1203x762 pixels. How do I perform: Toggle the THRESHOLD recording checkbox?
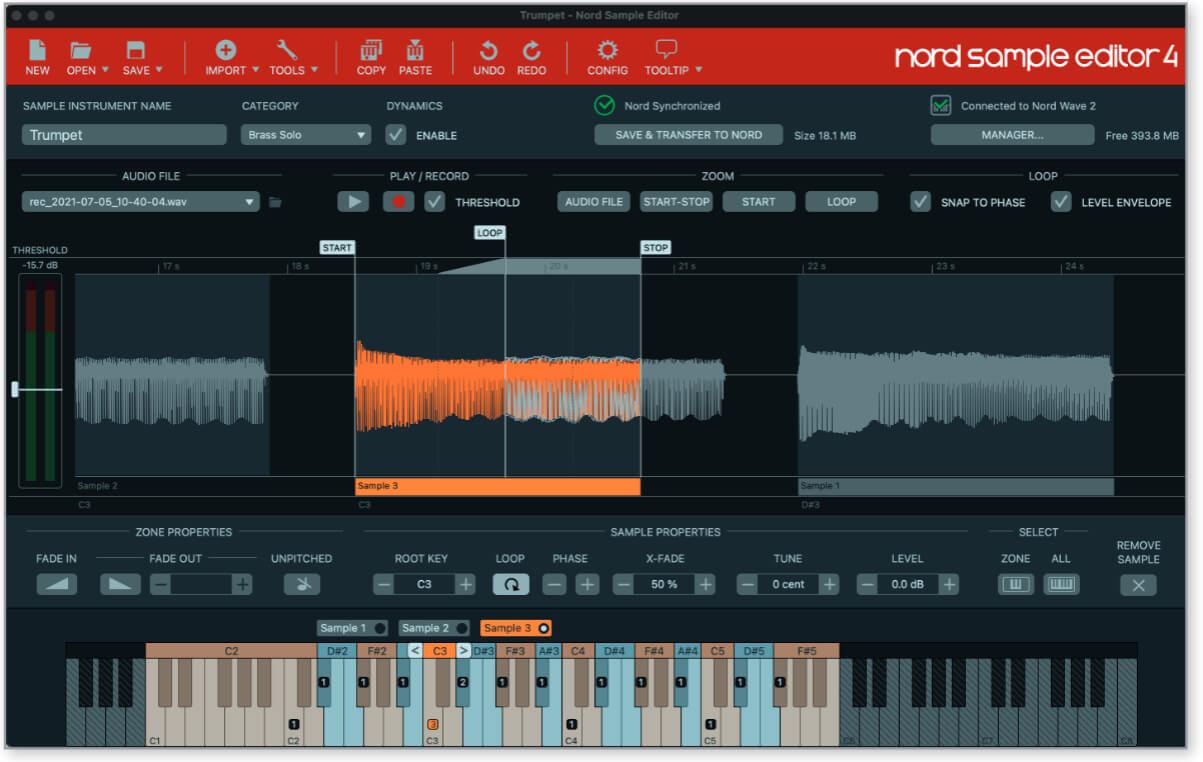[434, 202]
